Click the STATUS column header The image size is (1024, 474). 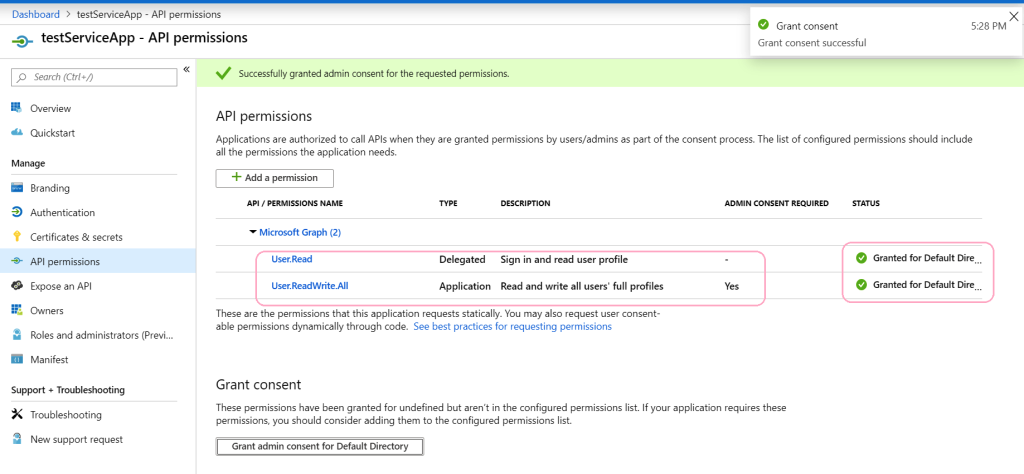(x=866, y=204)
